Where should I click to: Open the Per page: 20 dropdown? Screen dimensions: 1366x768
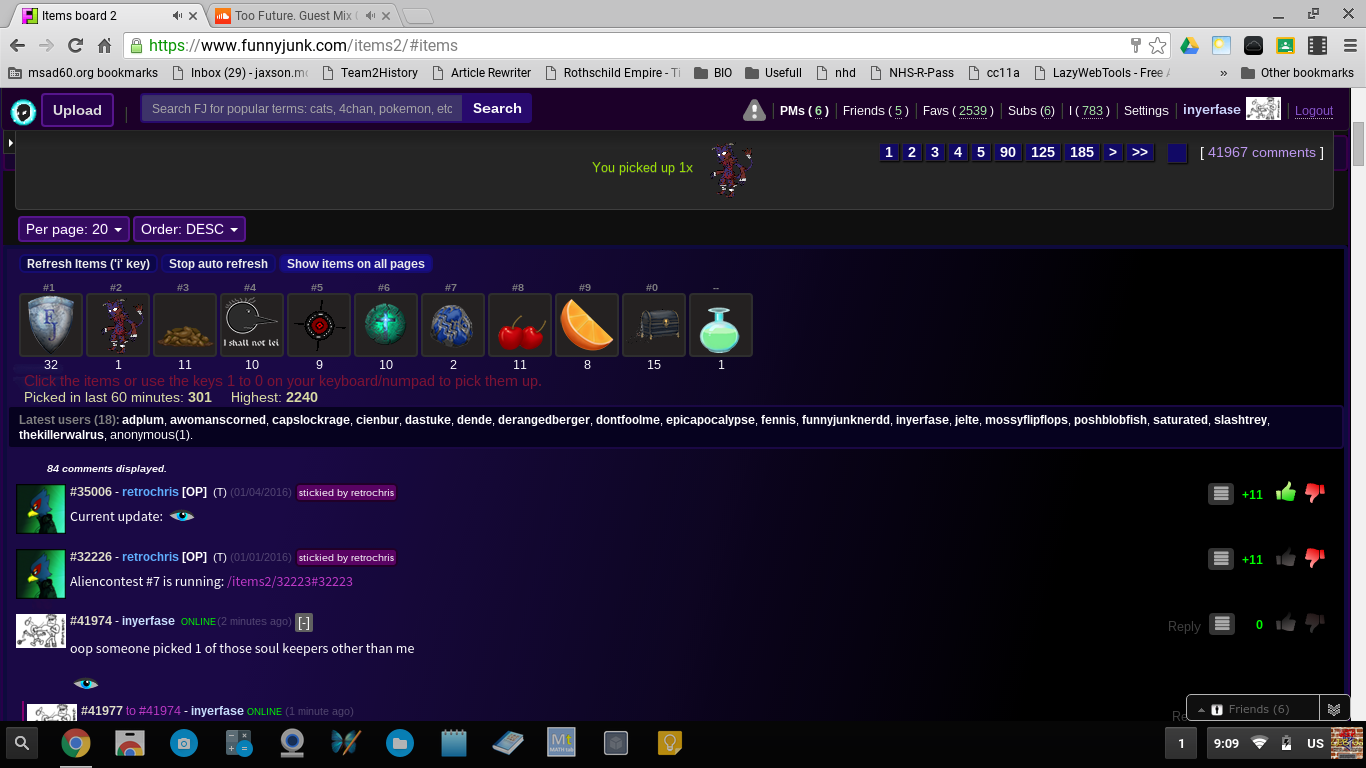pos(74,229)
